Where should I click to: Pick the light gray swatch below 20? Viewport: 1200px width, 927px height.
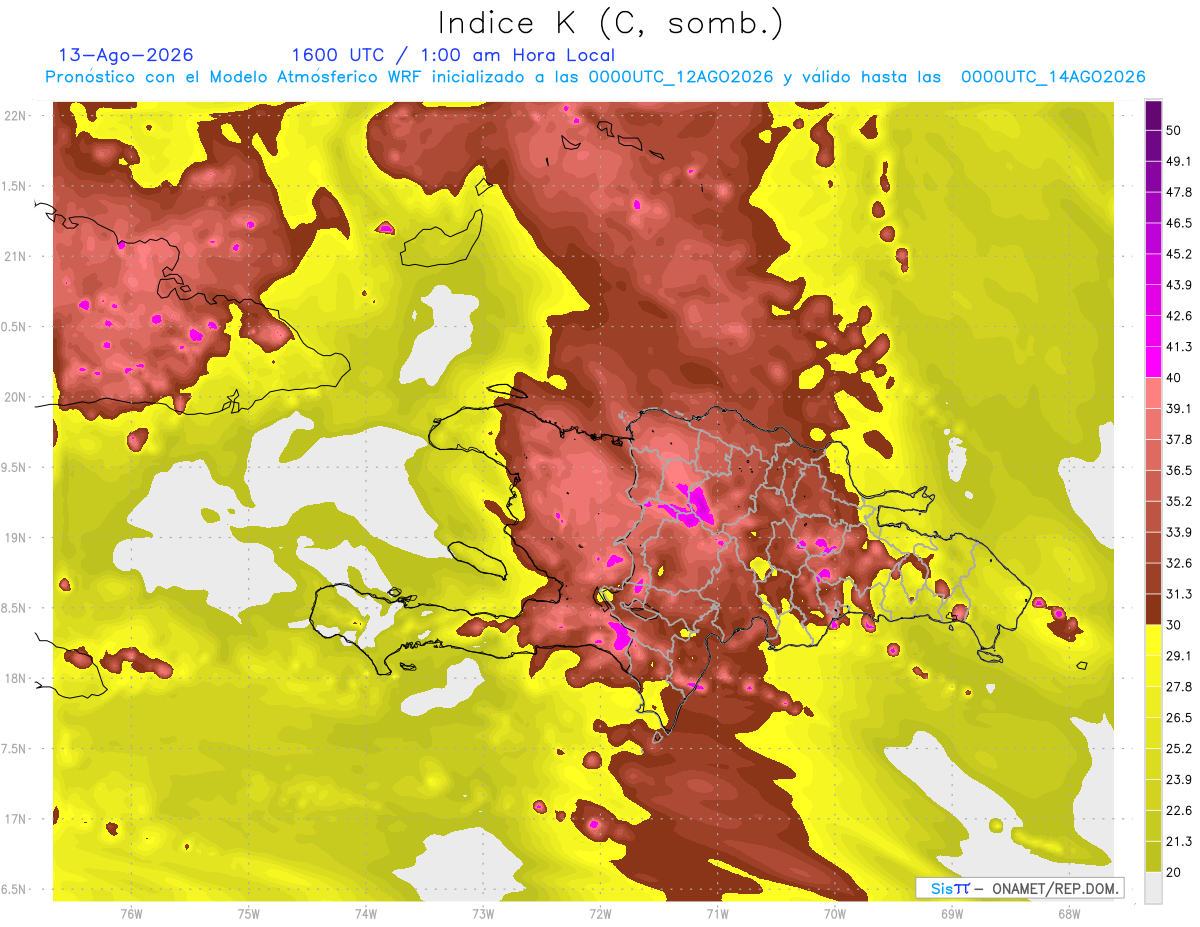1153,888
